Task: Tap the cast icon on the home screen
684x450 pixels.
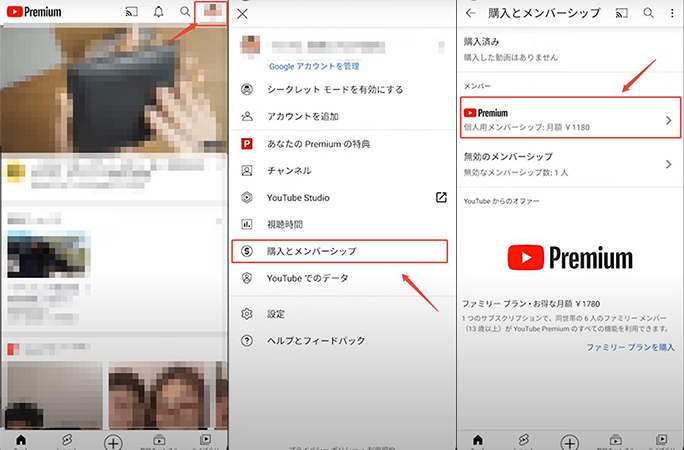Action: coord(131,12)
